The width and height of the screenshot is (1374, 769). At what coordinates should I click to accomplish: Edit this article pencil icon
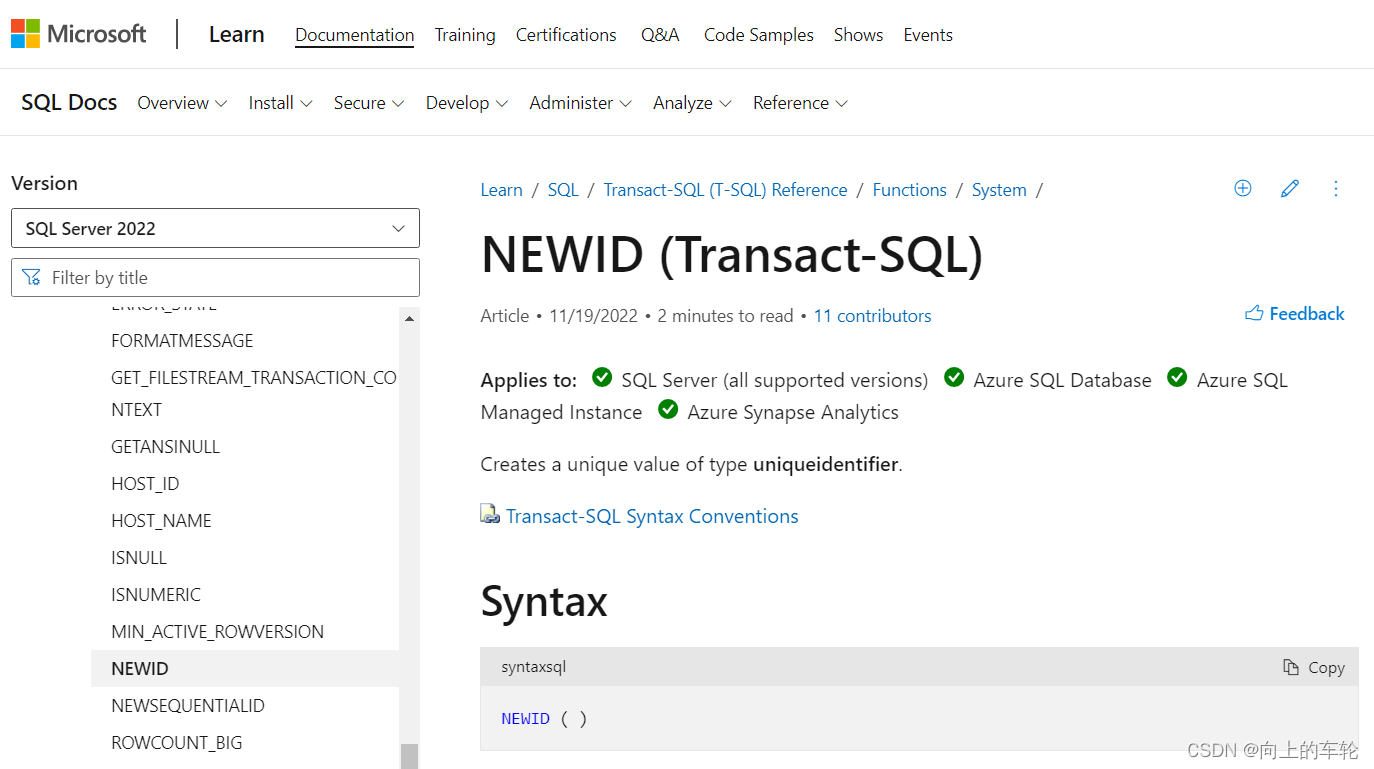click(x=1290, y=188)
